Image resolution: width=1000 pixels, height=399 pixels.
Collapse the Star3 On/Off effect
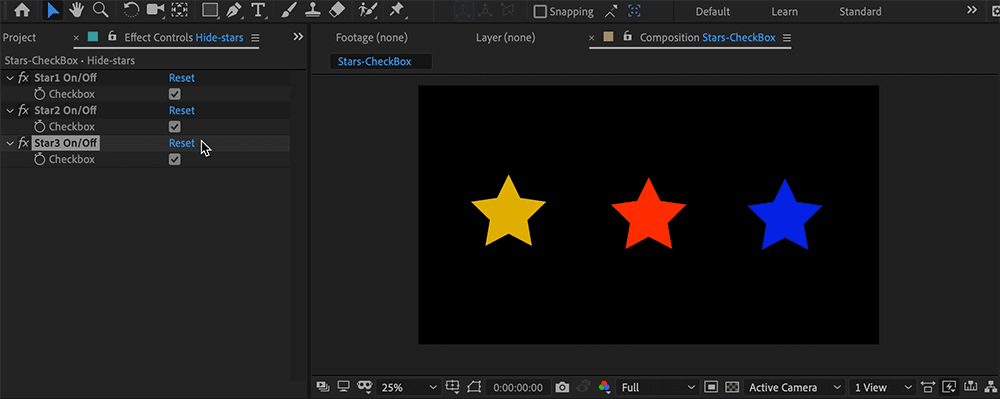(10, 143)
